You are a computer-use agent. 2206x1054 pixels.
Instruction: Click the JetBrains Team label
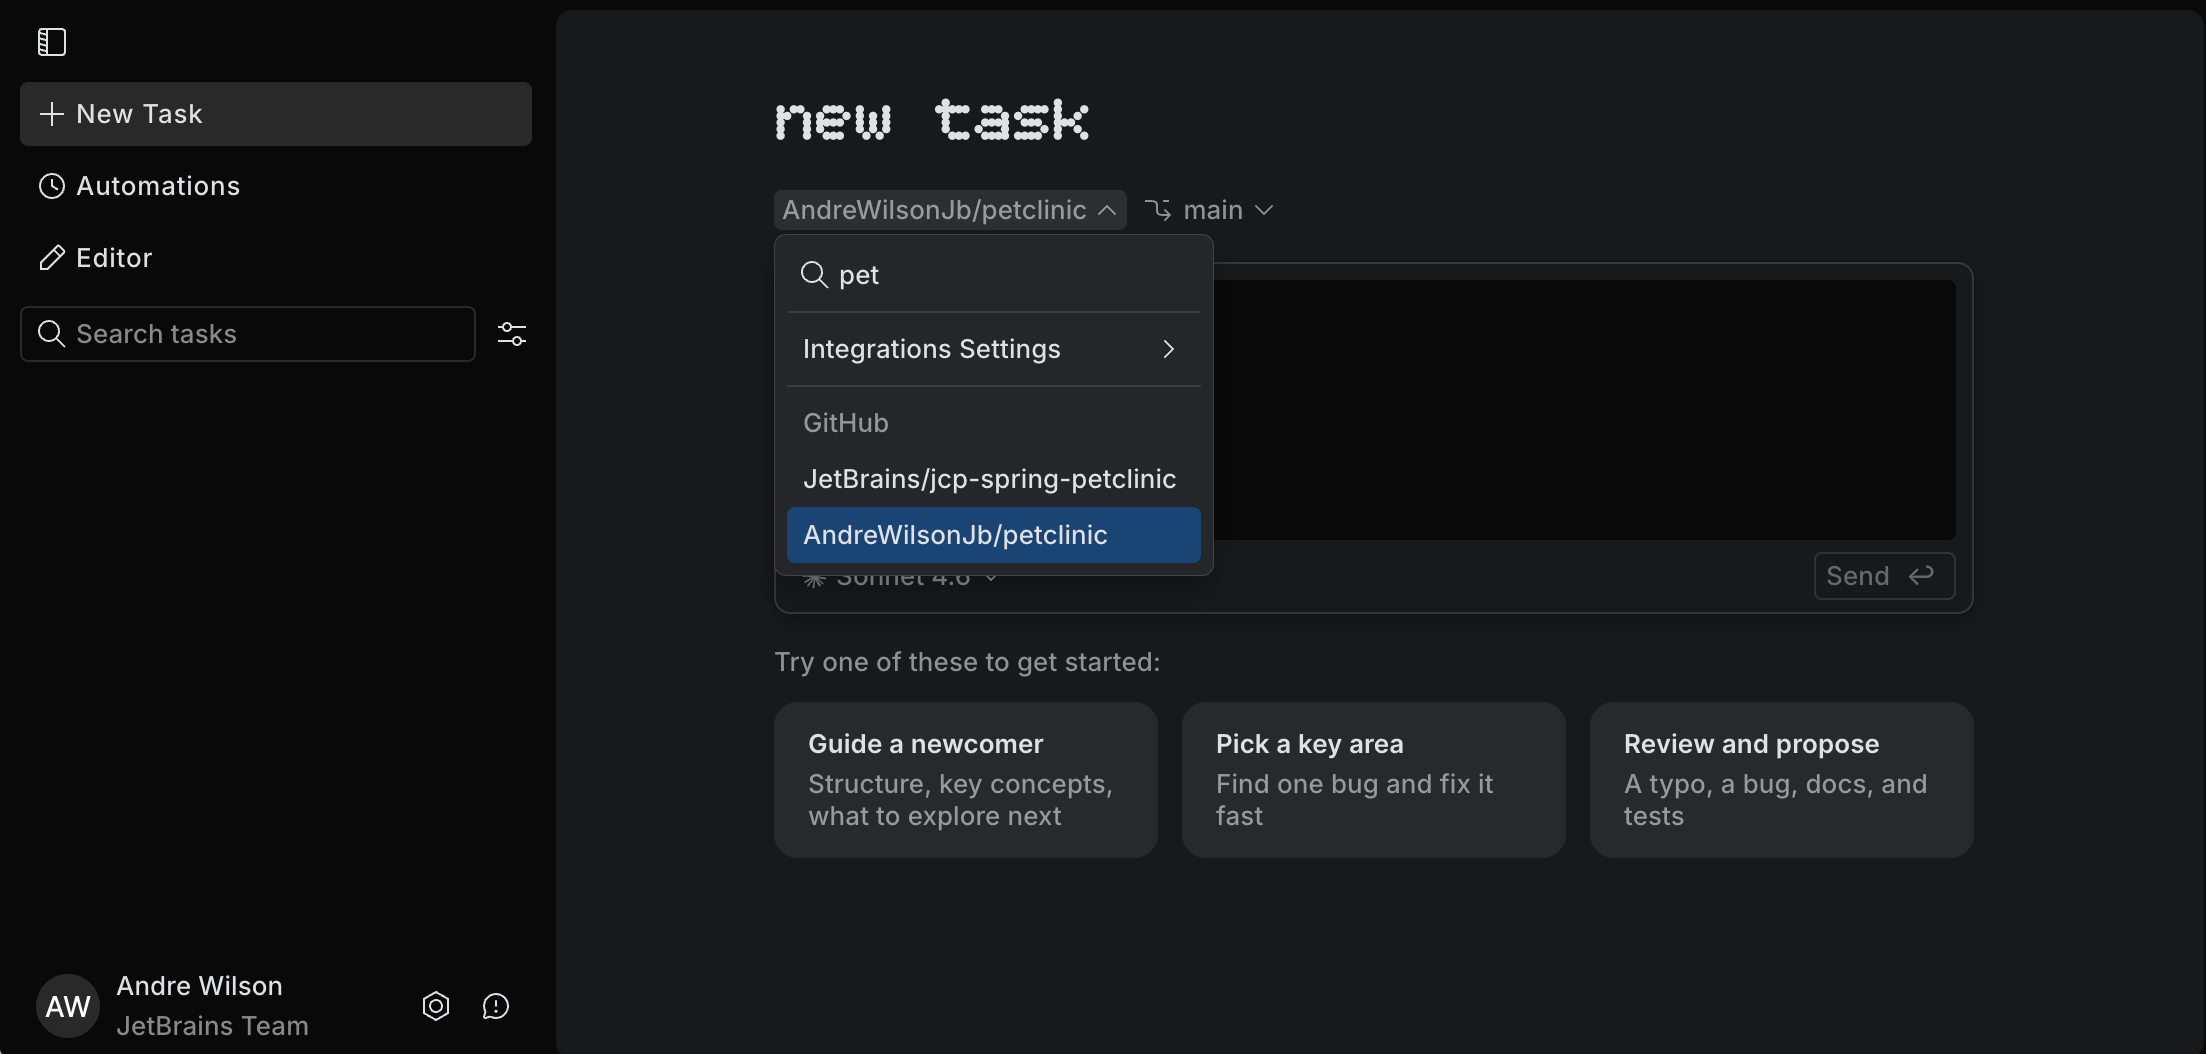coord(213,1026)
